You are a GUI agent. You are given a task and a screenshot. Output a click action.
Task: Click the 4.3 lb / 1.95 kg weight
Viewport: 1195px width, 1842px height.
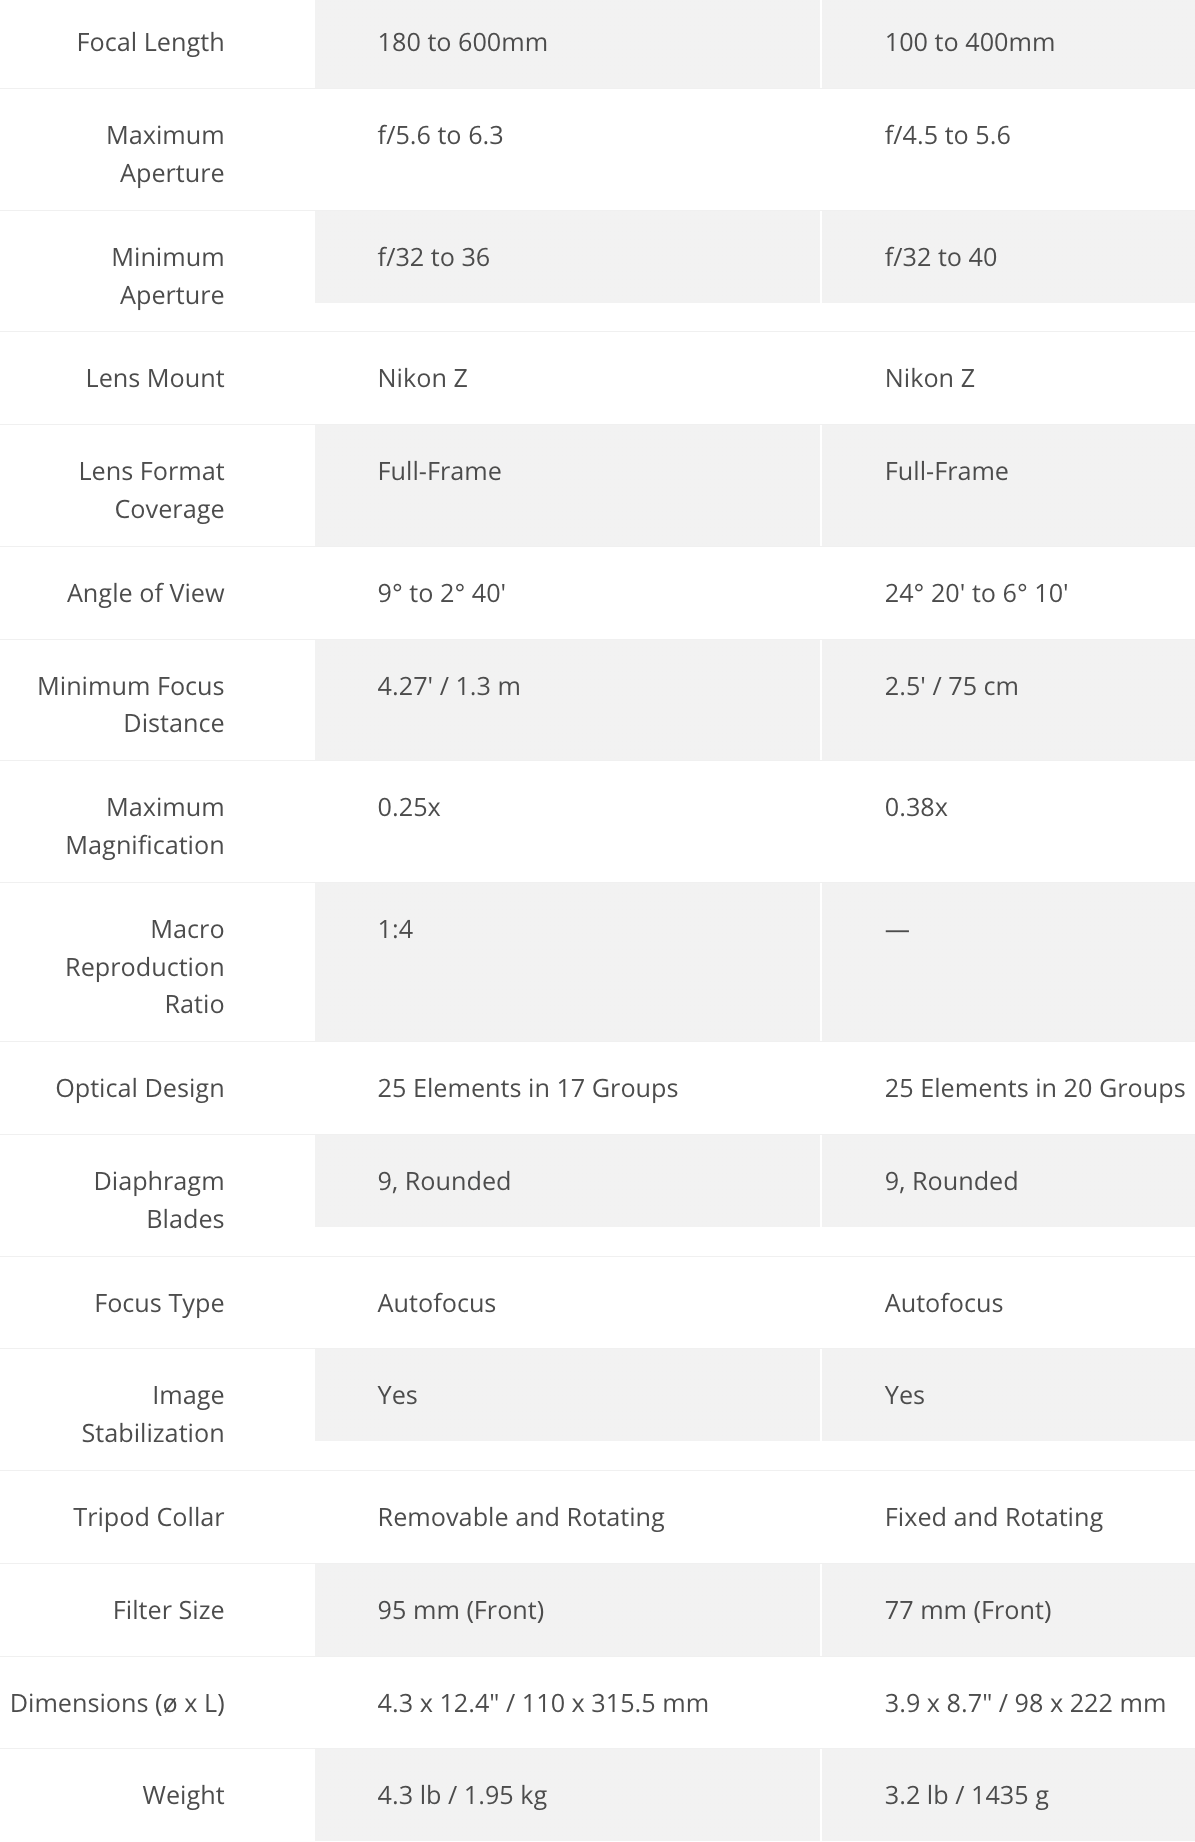(x=462, y=1795)
